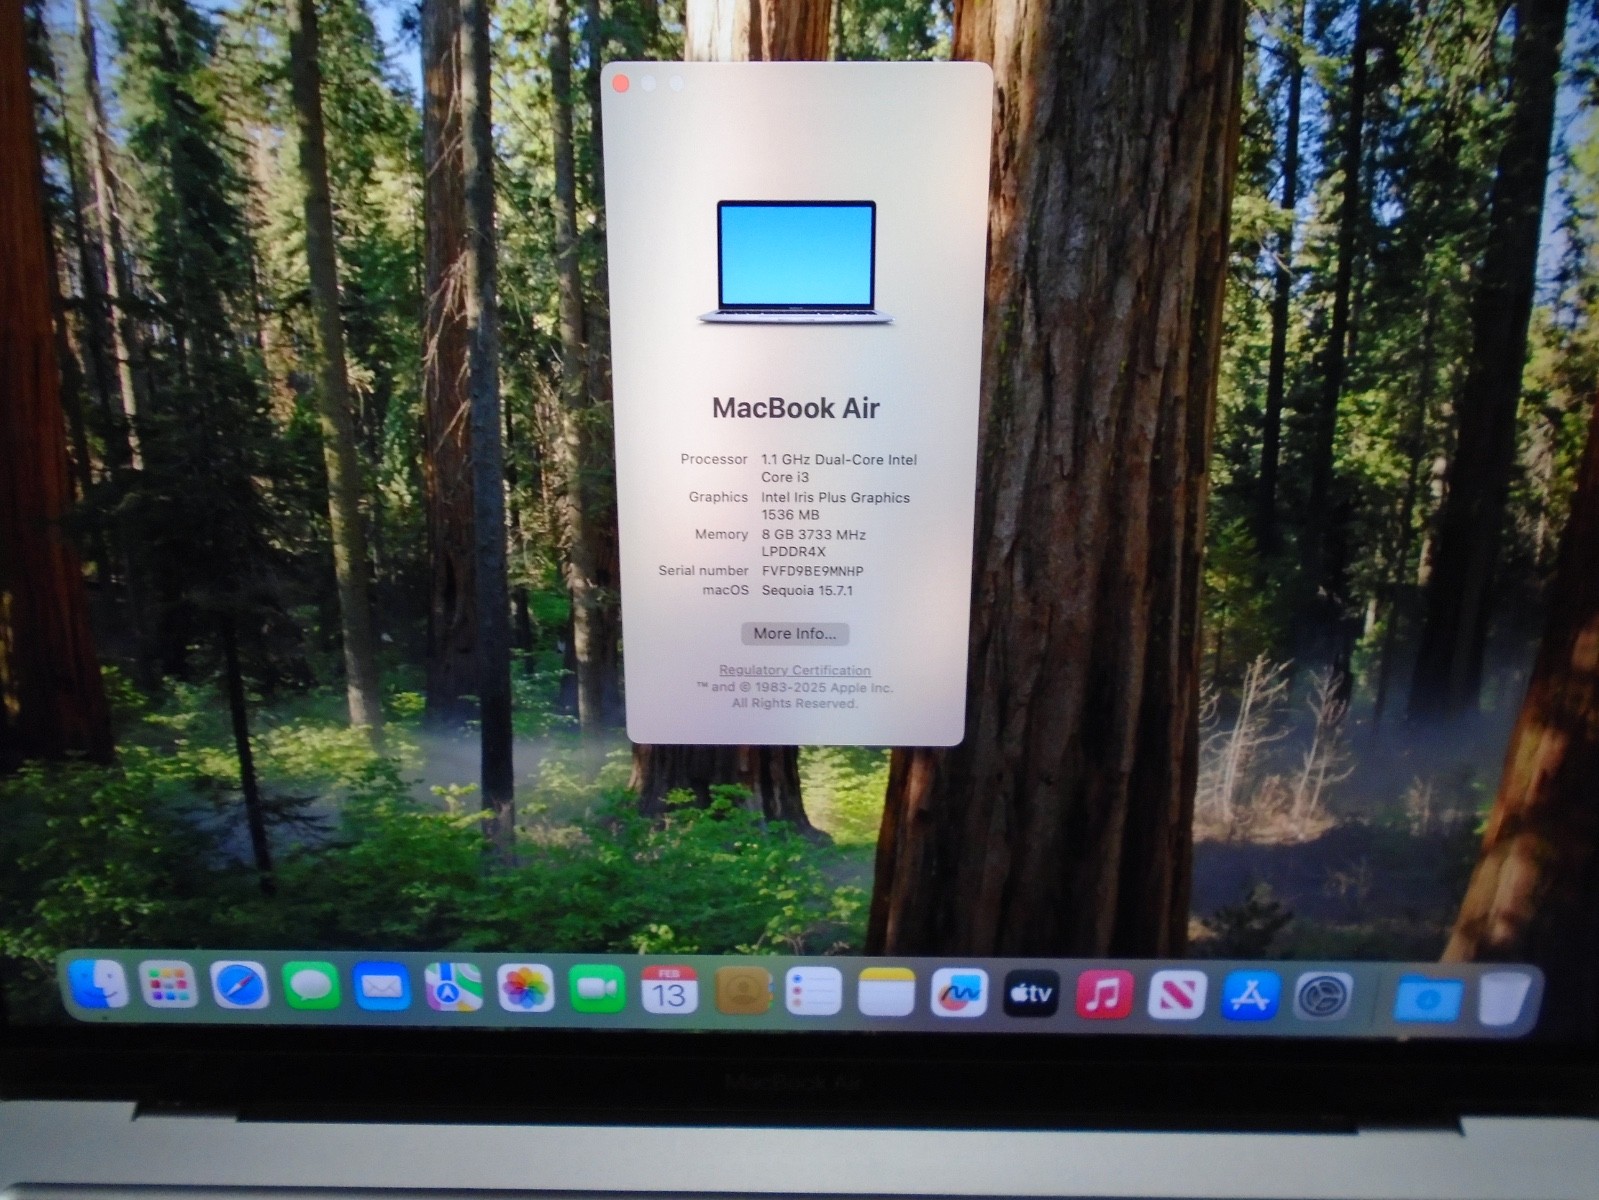Launch the Music app from the Dock
This screenshot has width=1599, height=1200.
click(1104, 995)
